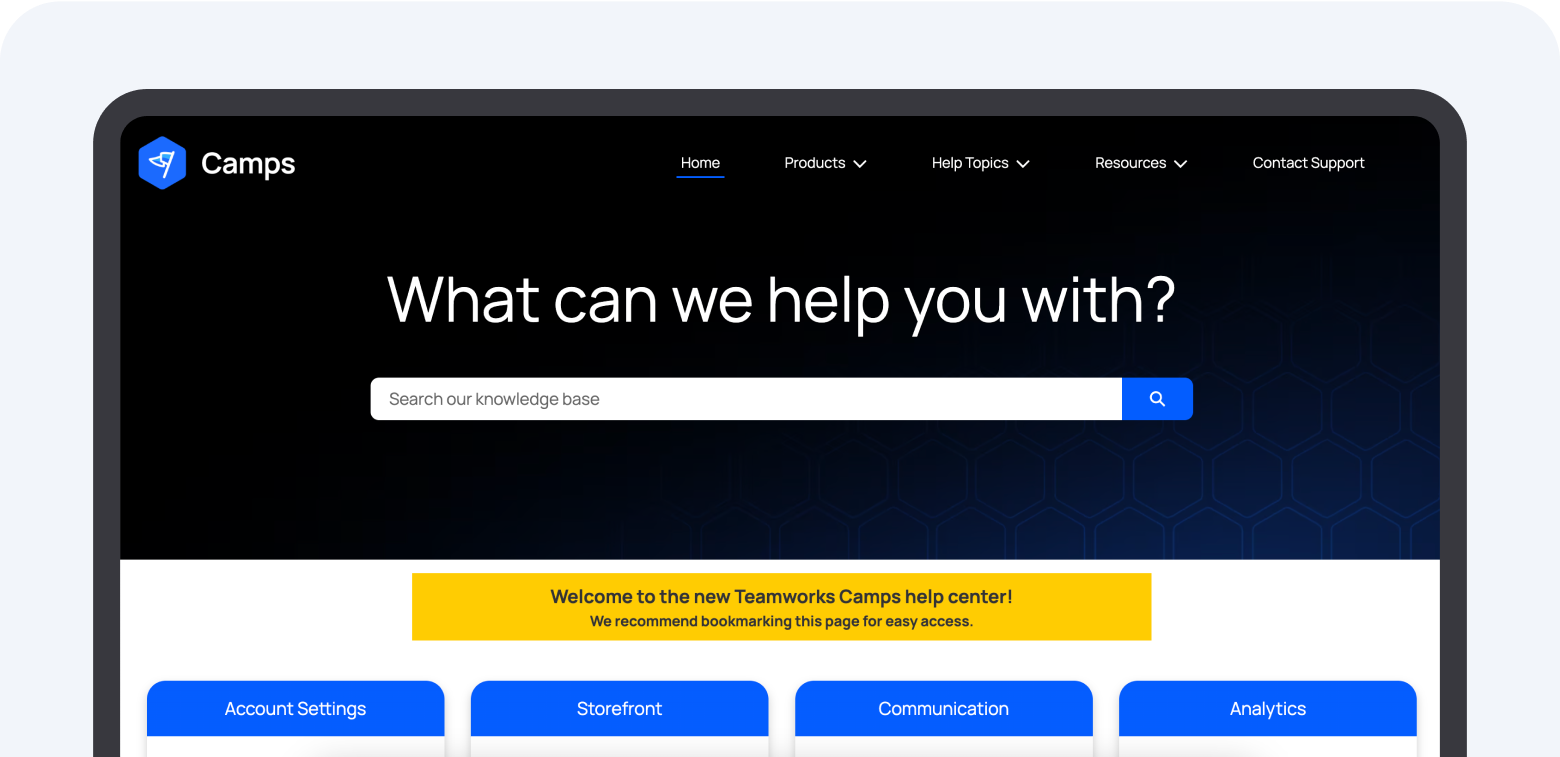This screenshot has height=757, width=1560.
Task: Expand the Help Topics chevron arrow
Action: click(x=1023, y=164)
